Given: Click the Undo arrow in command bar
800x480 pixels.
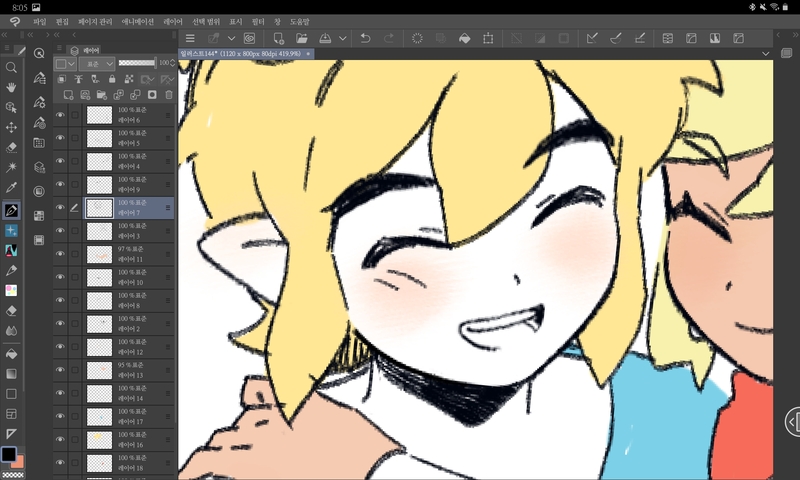Looking at the screenshot, I should (x=365, y=38).
